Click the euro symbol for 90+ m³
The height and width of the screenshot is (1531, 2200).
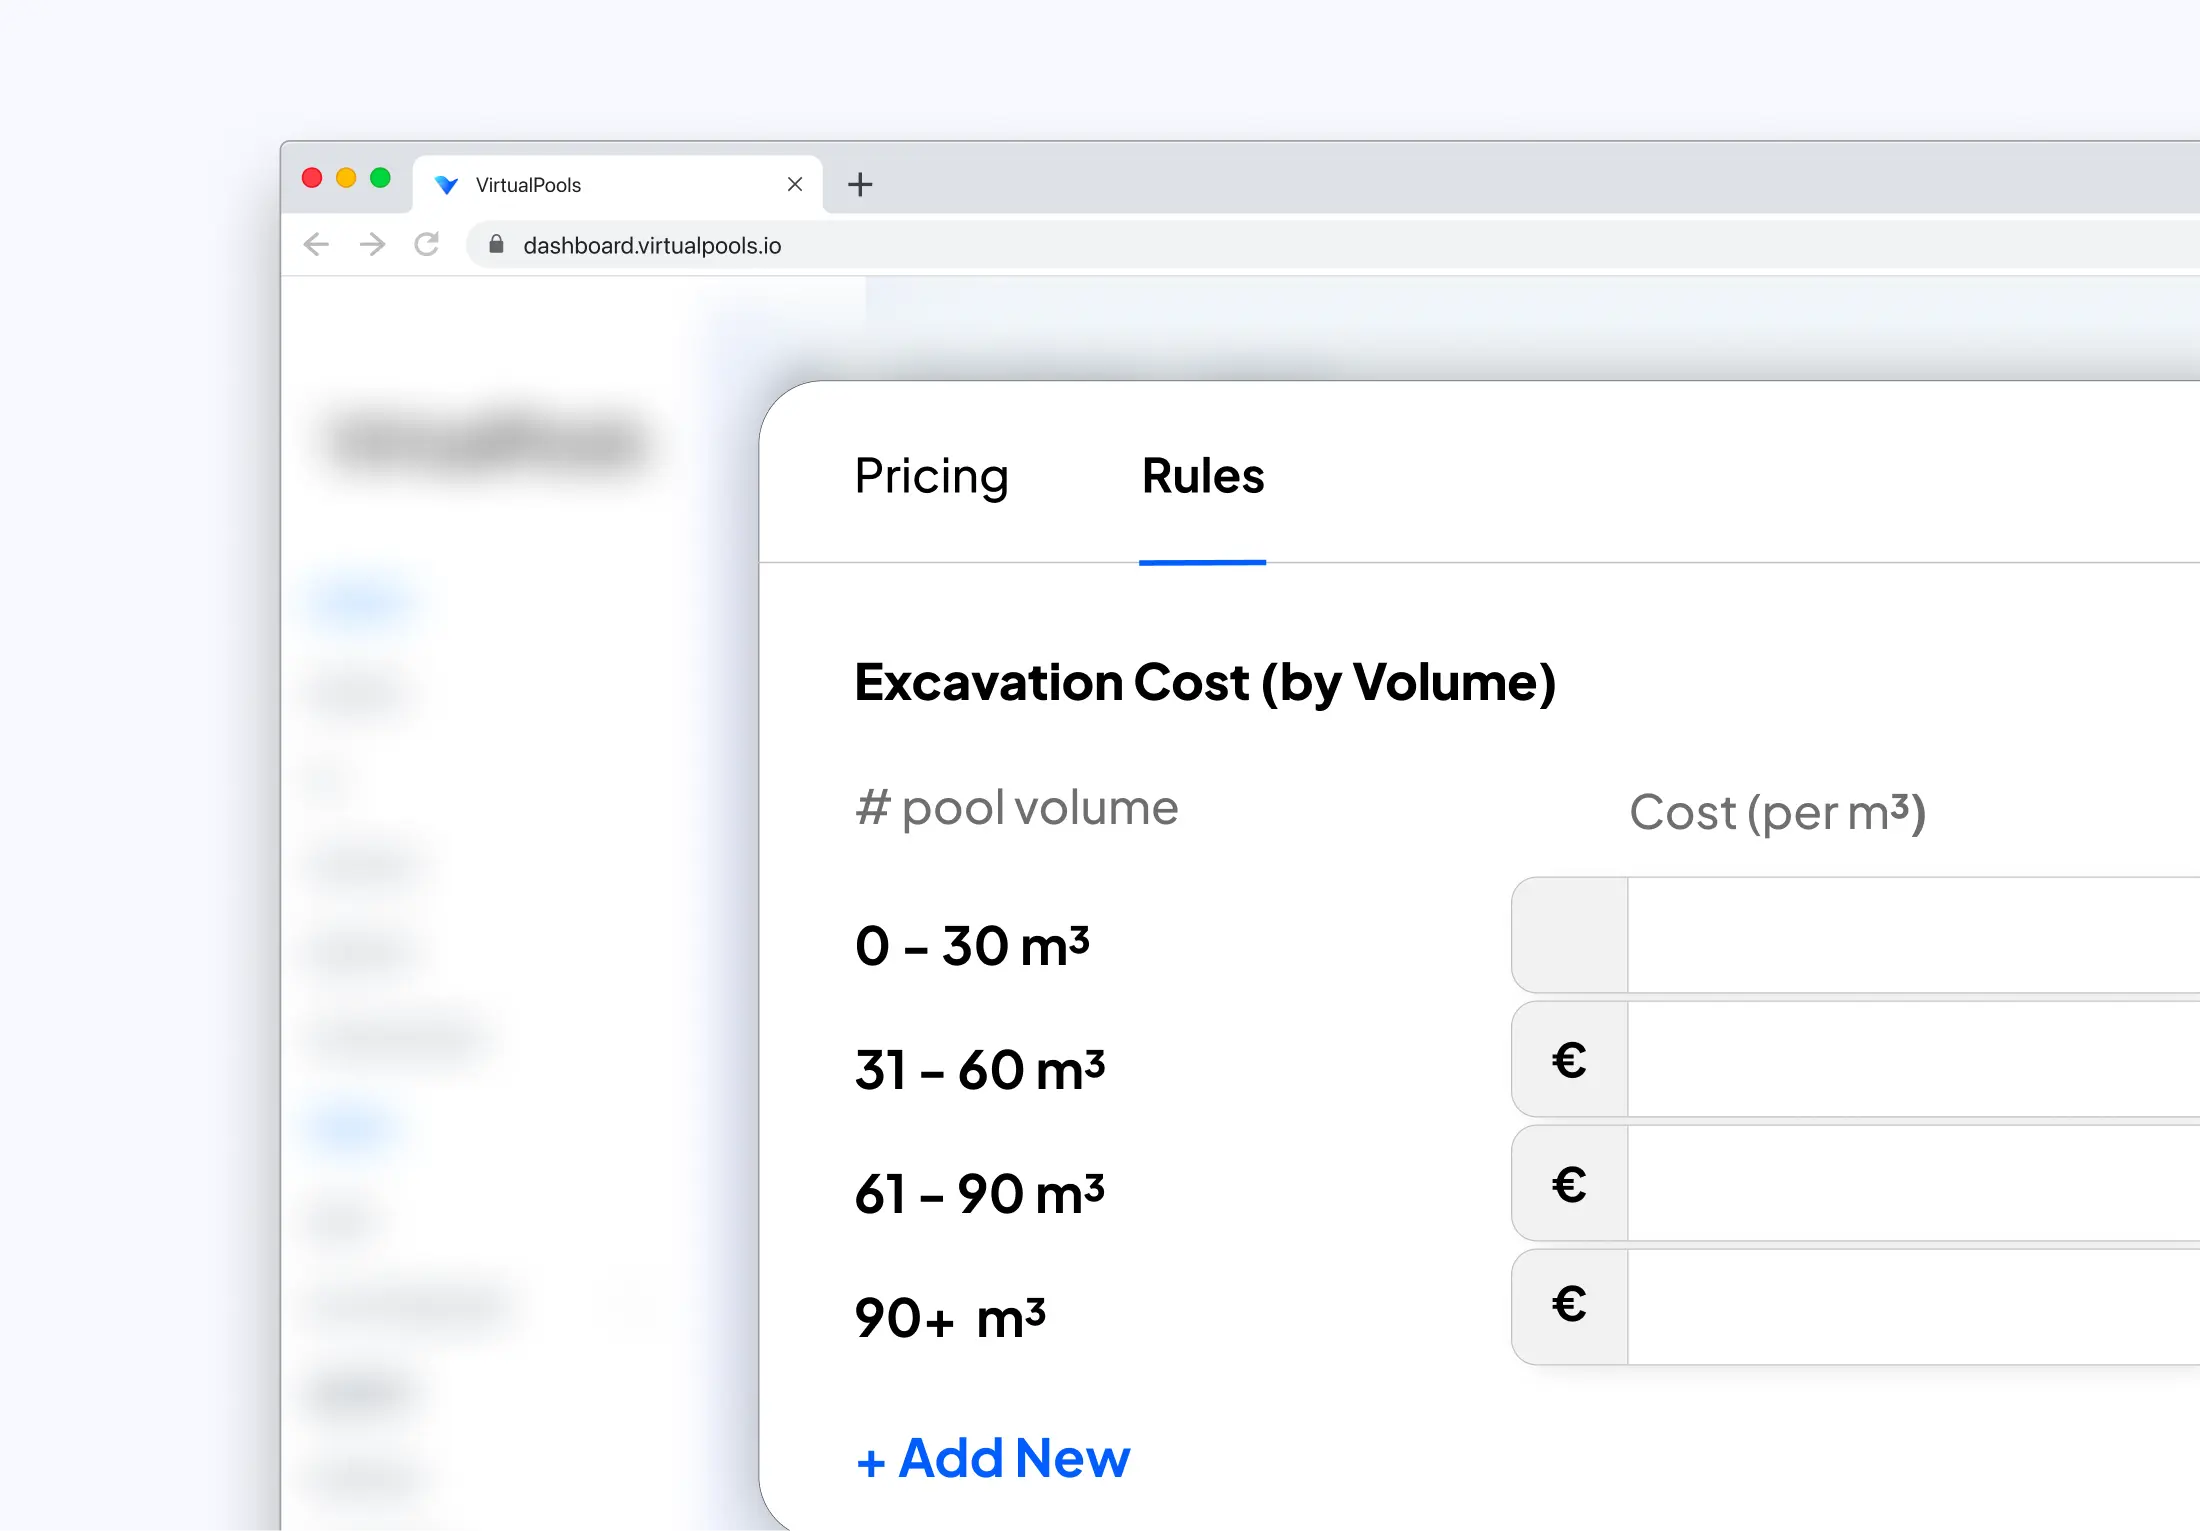(x=1569, y=1304)
